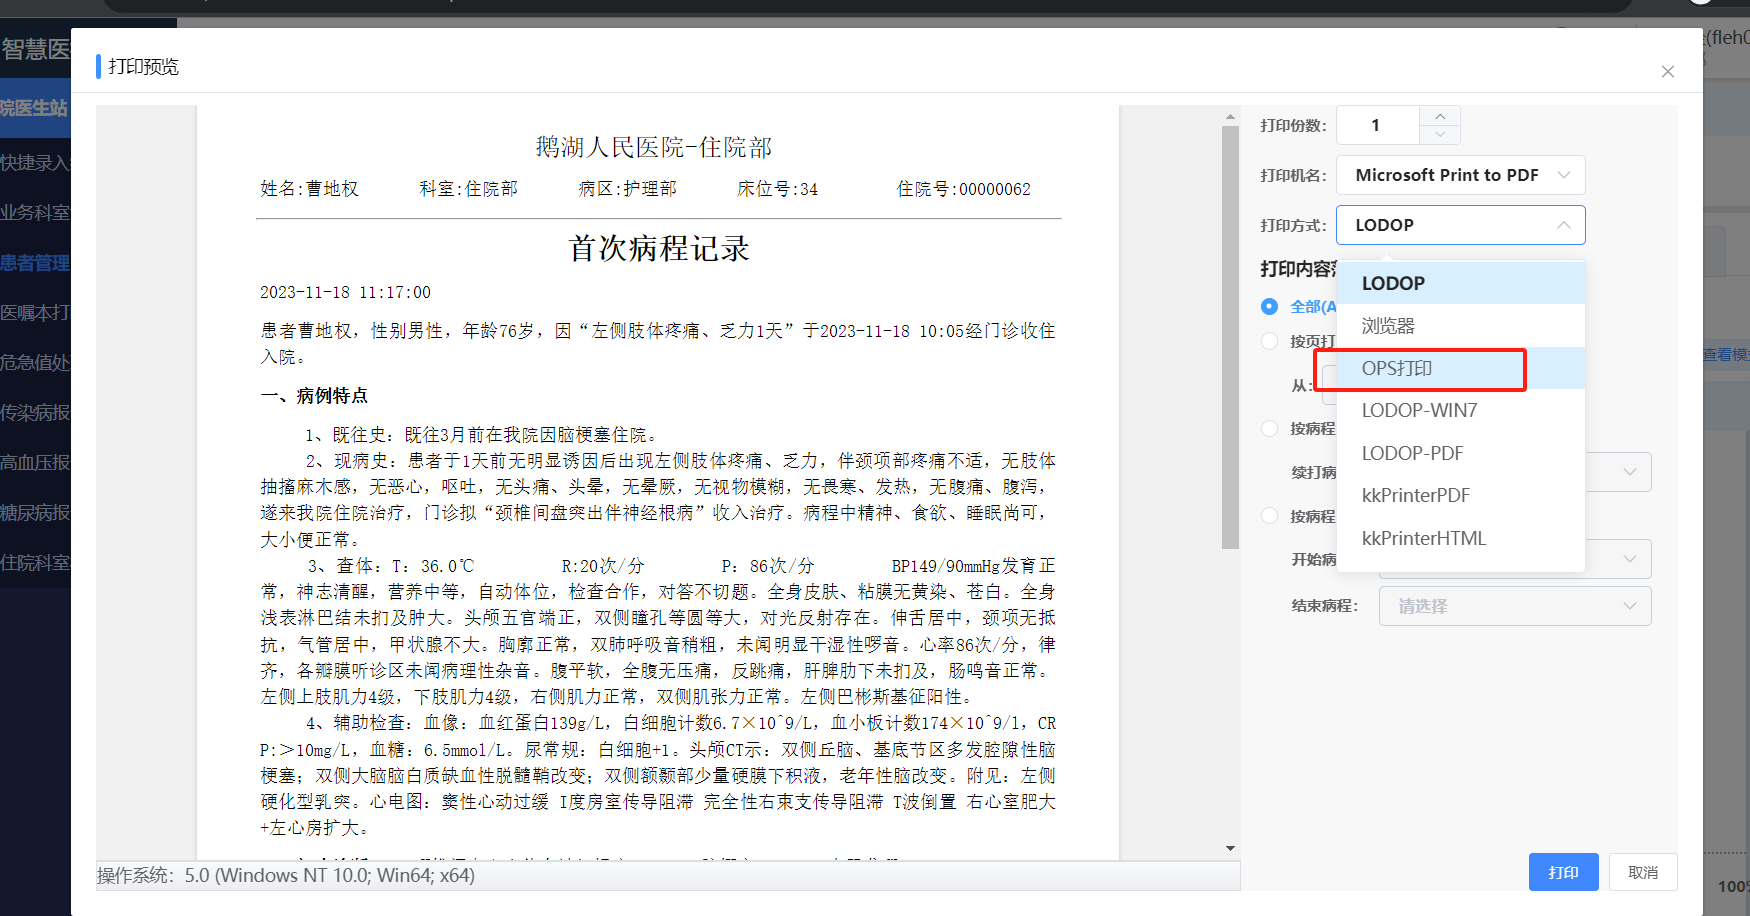Increase print copies with up arrow
Screen dimensions: 1750x916
[x=1440, y=116]
